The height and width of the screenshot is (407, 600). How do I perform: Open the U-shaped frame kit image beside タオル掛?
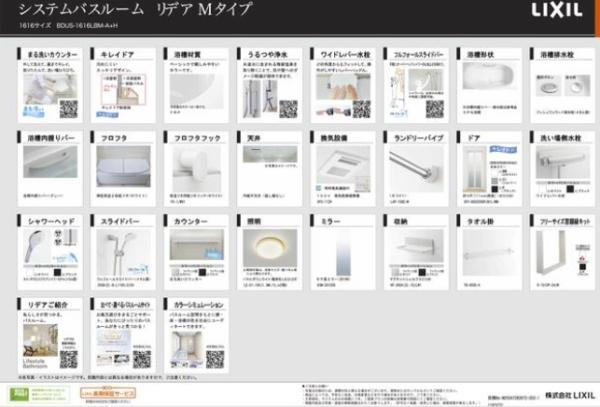click(551, 252)
